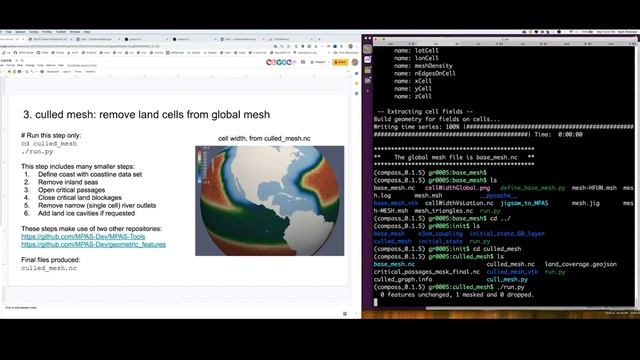Click the first collaborator avatar in Slides header

(x=268, y=62)
